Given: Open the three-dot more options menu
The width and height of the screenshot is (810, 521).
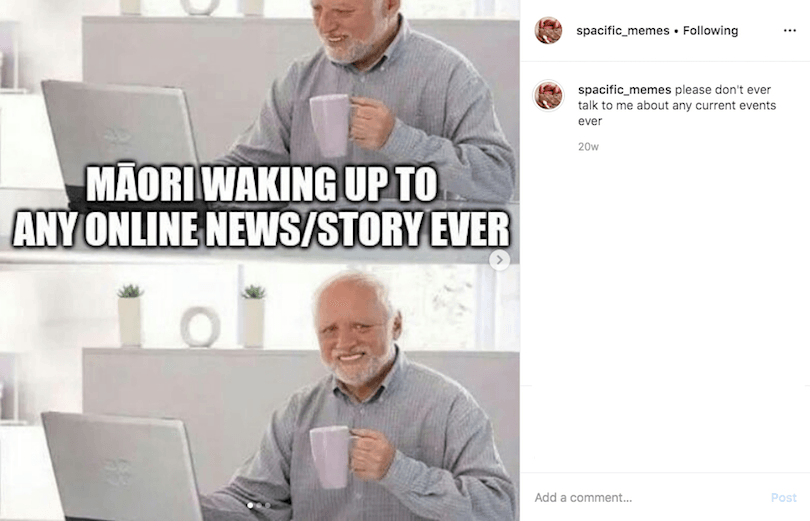Looking at the screenshot, I should 789,31.
